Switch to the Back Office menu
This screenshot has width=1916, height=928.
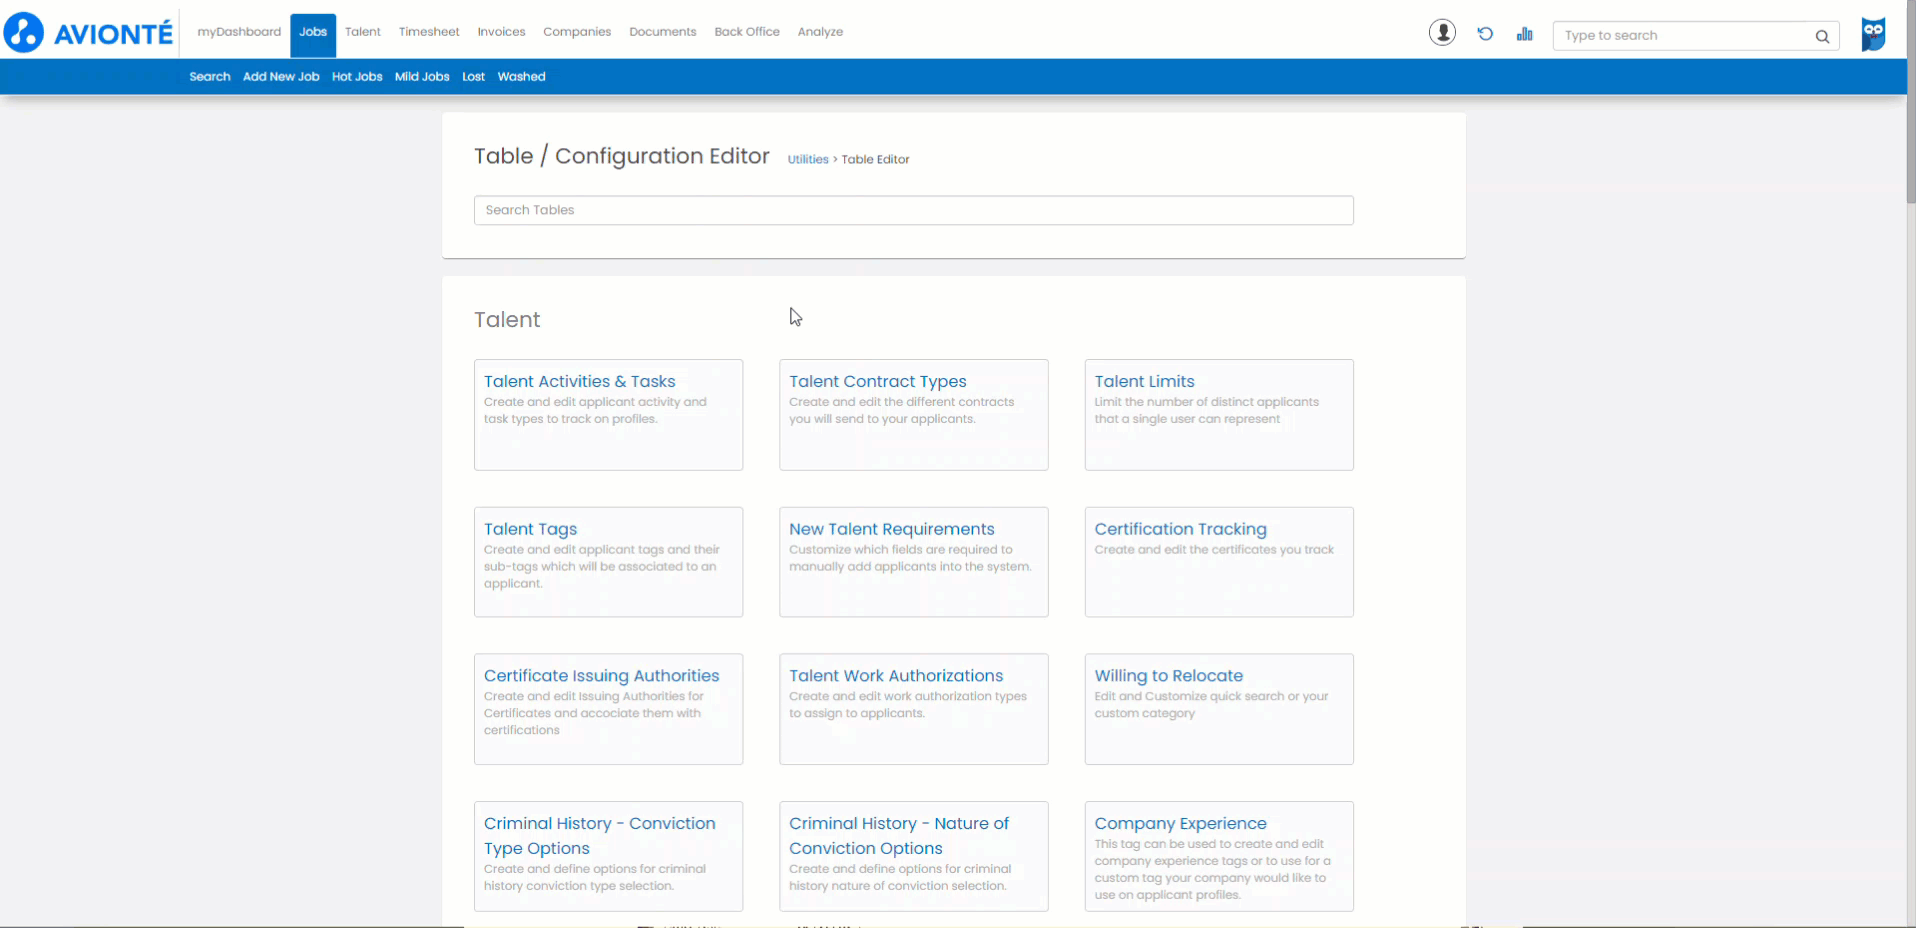[746, 32]
